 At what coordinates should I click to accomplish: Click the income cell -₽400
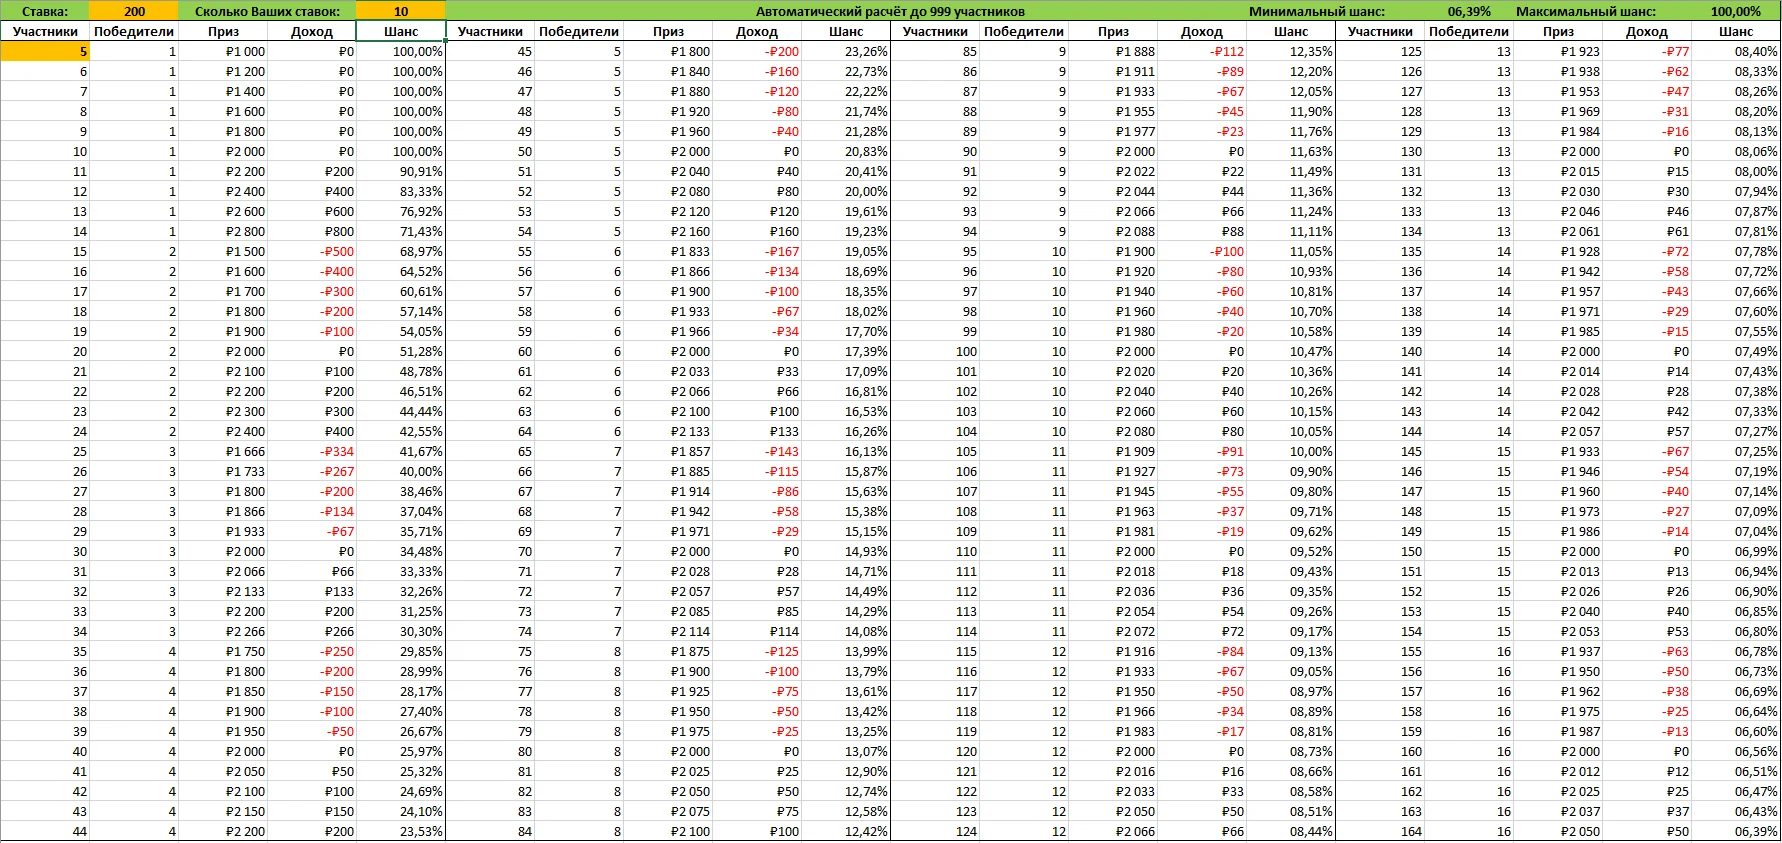[312, 271]
